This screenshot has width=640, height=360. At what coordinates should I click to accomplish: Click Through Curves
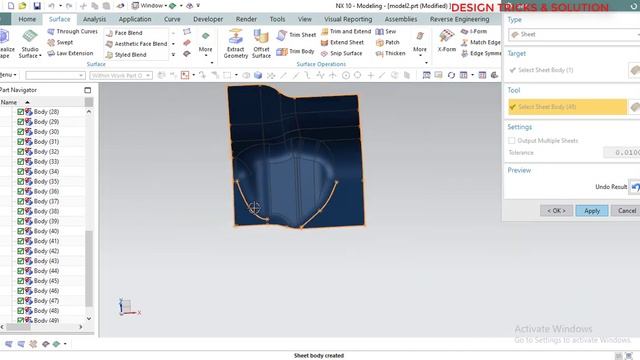click(73, 31)
